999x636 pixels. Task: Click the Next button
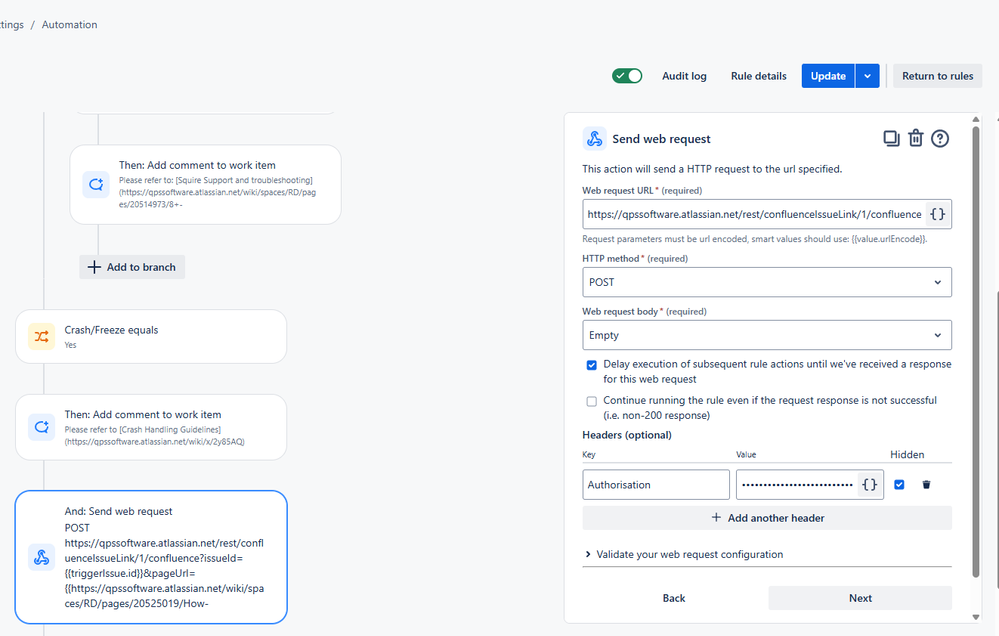click(x=860, y=598)
